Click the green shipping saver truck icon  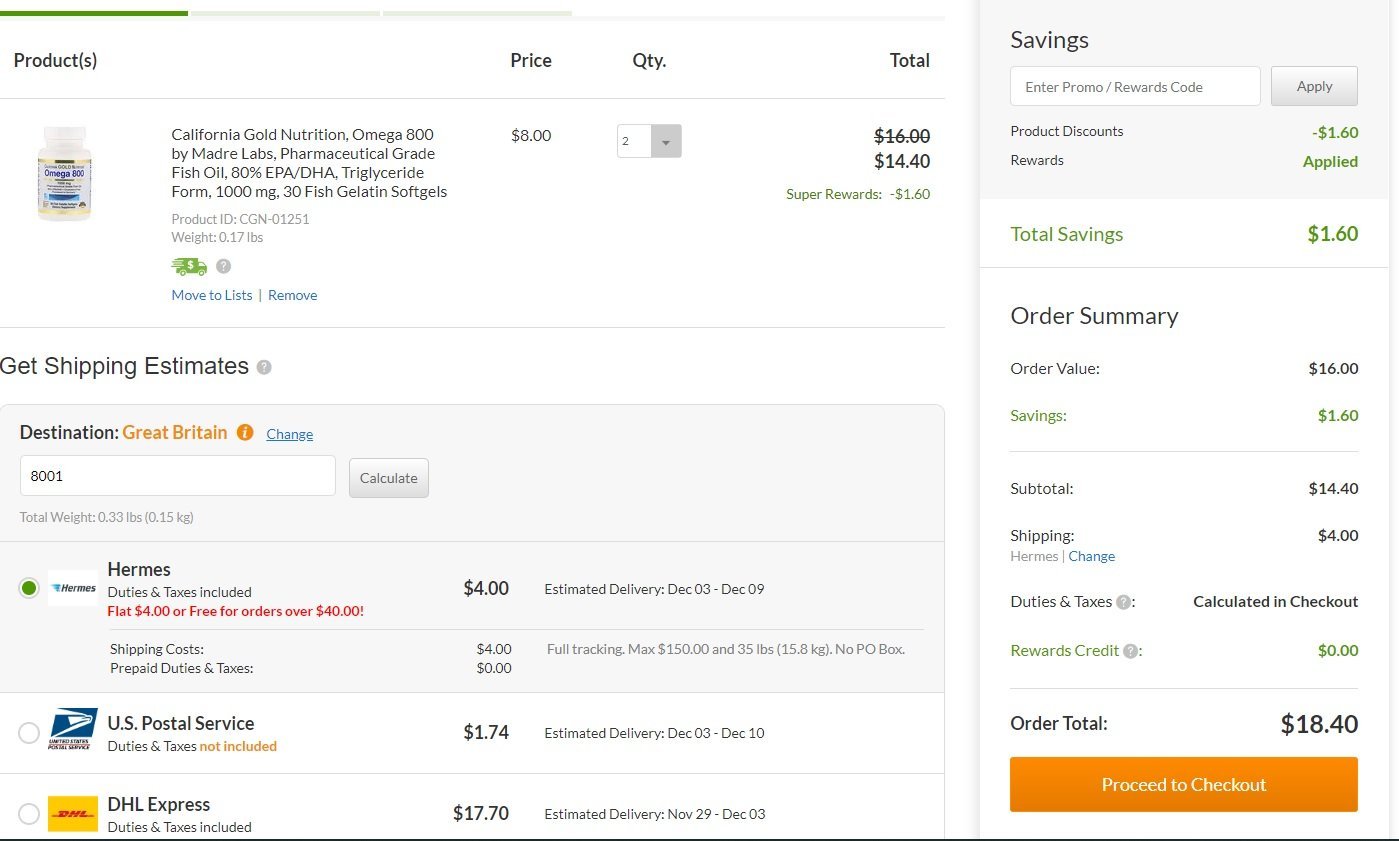189,266
